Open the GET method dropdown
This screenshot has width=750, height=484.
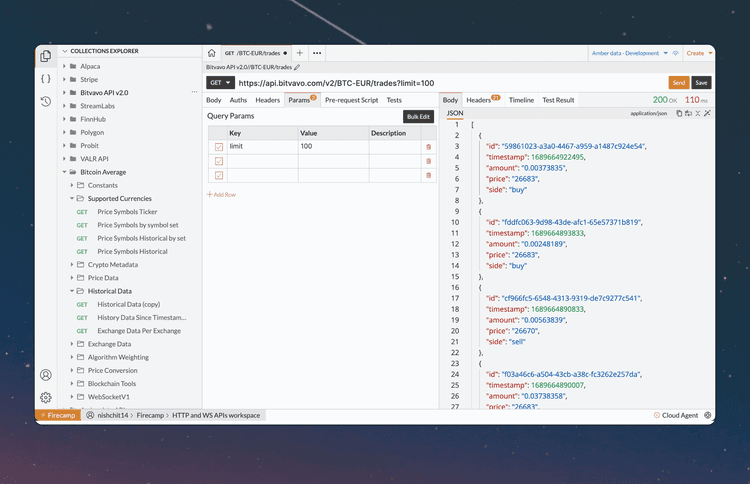(x=220, y=83)
